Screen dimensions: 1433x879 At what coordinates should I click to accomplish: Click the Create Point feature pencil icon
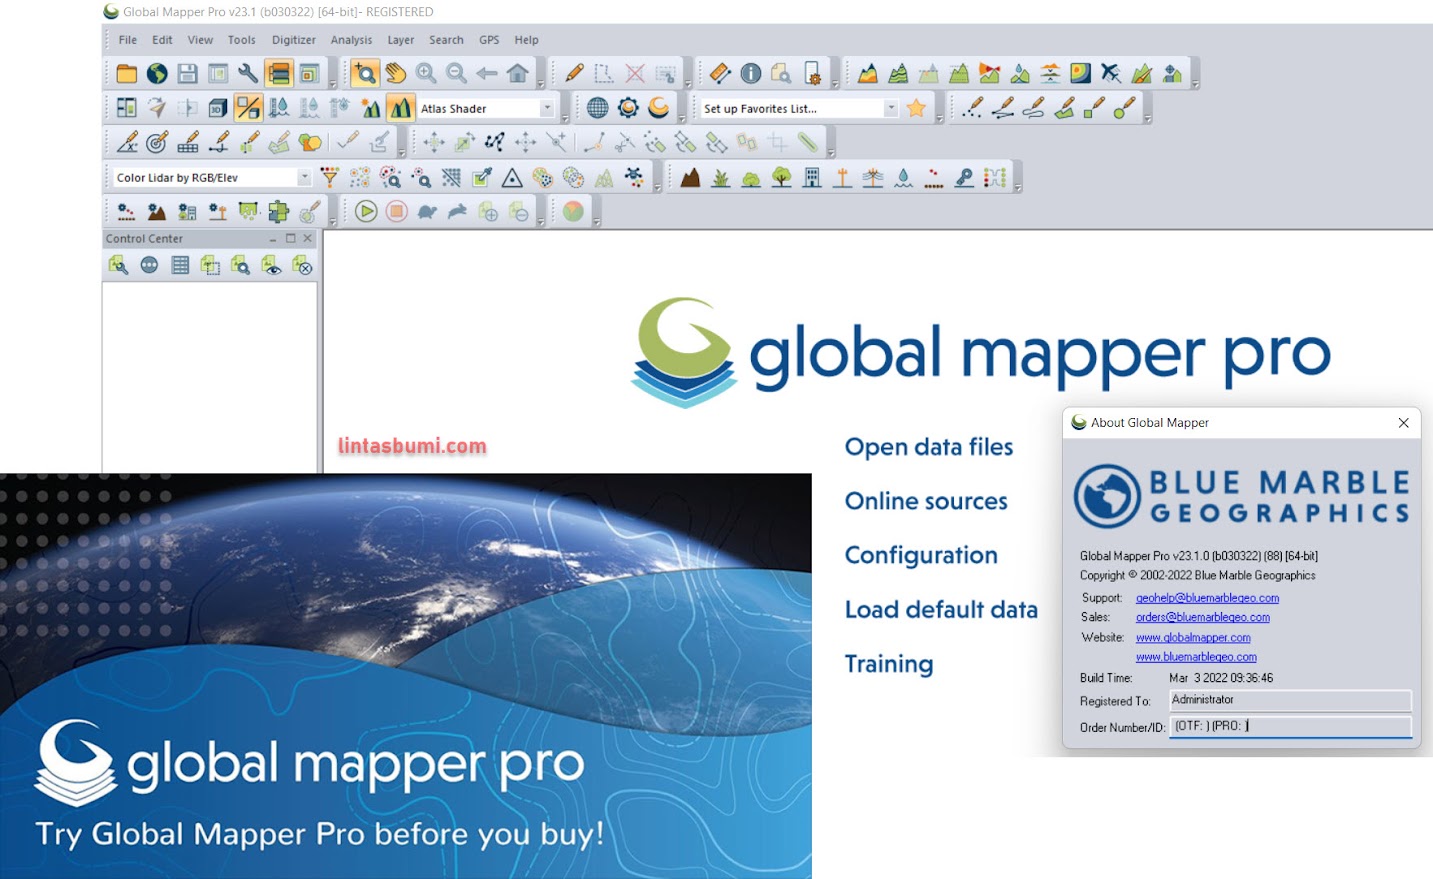(x=972, y=108)
